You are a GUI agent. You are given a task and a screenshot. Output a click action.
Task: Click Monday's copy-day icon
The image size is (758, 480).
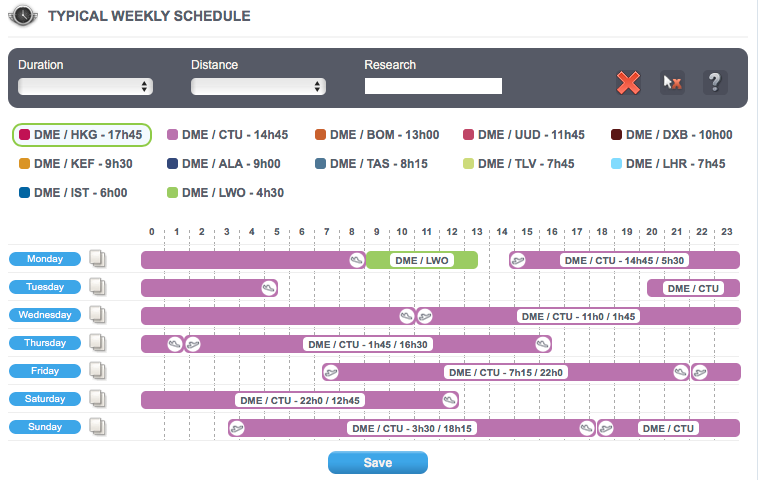tap(98, 259)
